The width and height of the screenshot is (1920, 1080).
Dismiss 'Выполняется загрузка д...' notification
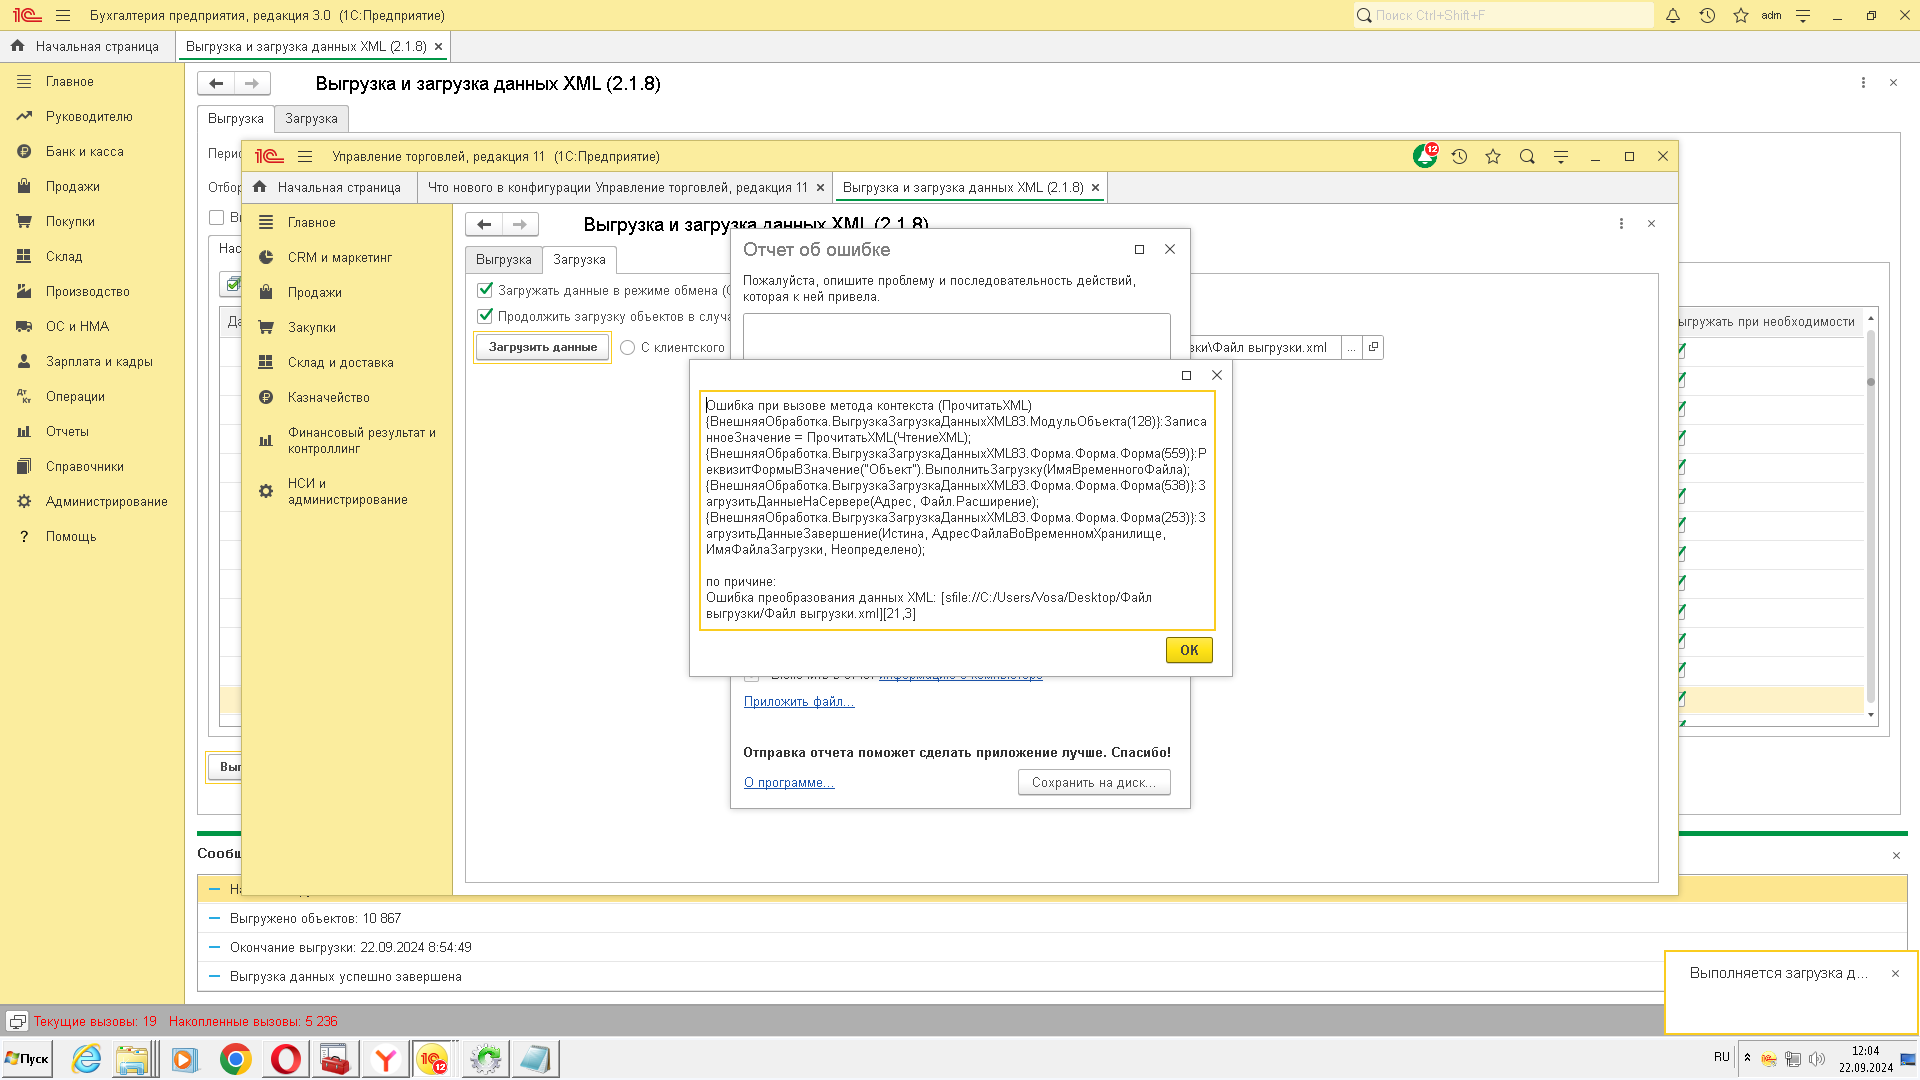point(1895,973)
